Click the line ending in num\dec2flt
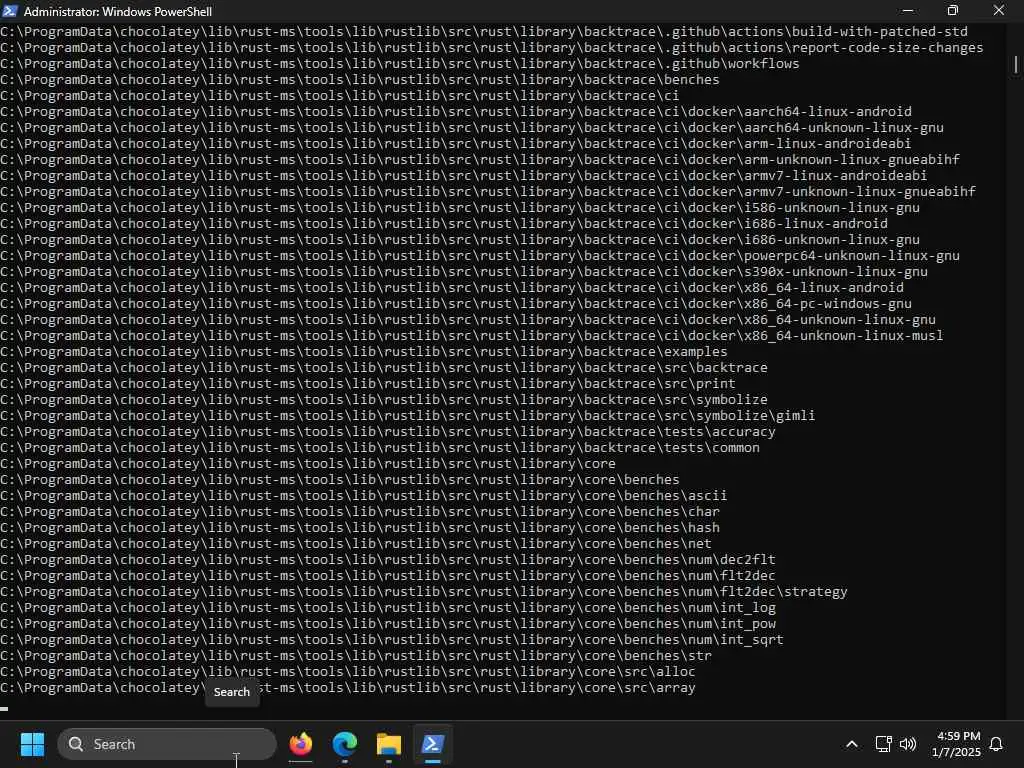The image size is (1024, 768). pos(388,560)
